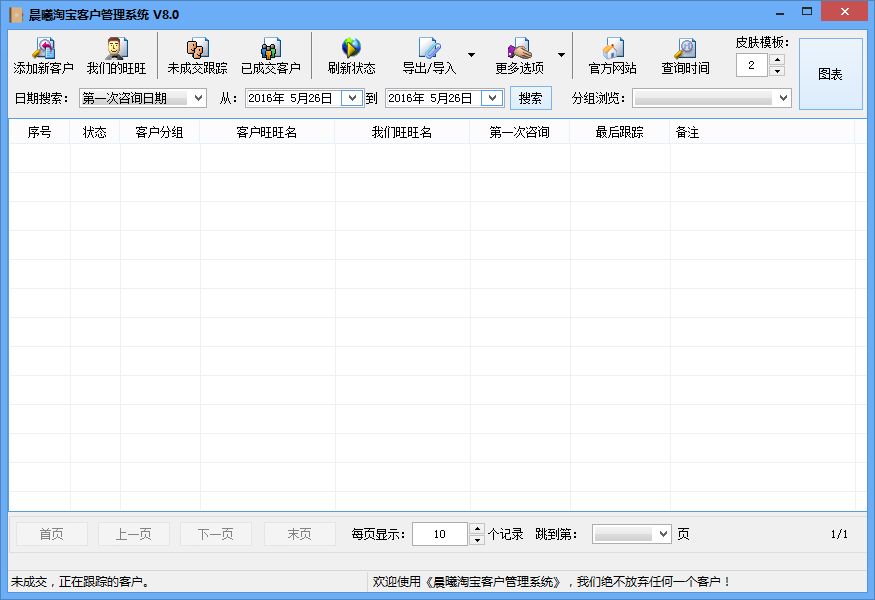This screenshot has height=600, width=875.
Task: Click the 下一页 next page button
Action: tap(216, 533)
